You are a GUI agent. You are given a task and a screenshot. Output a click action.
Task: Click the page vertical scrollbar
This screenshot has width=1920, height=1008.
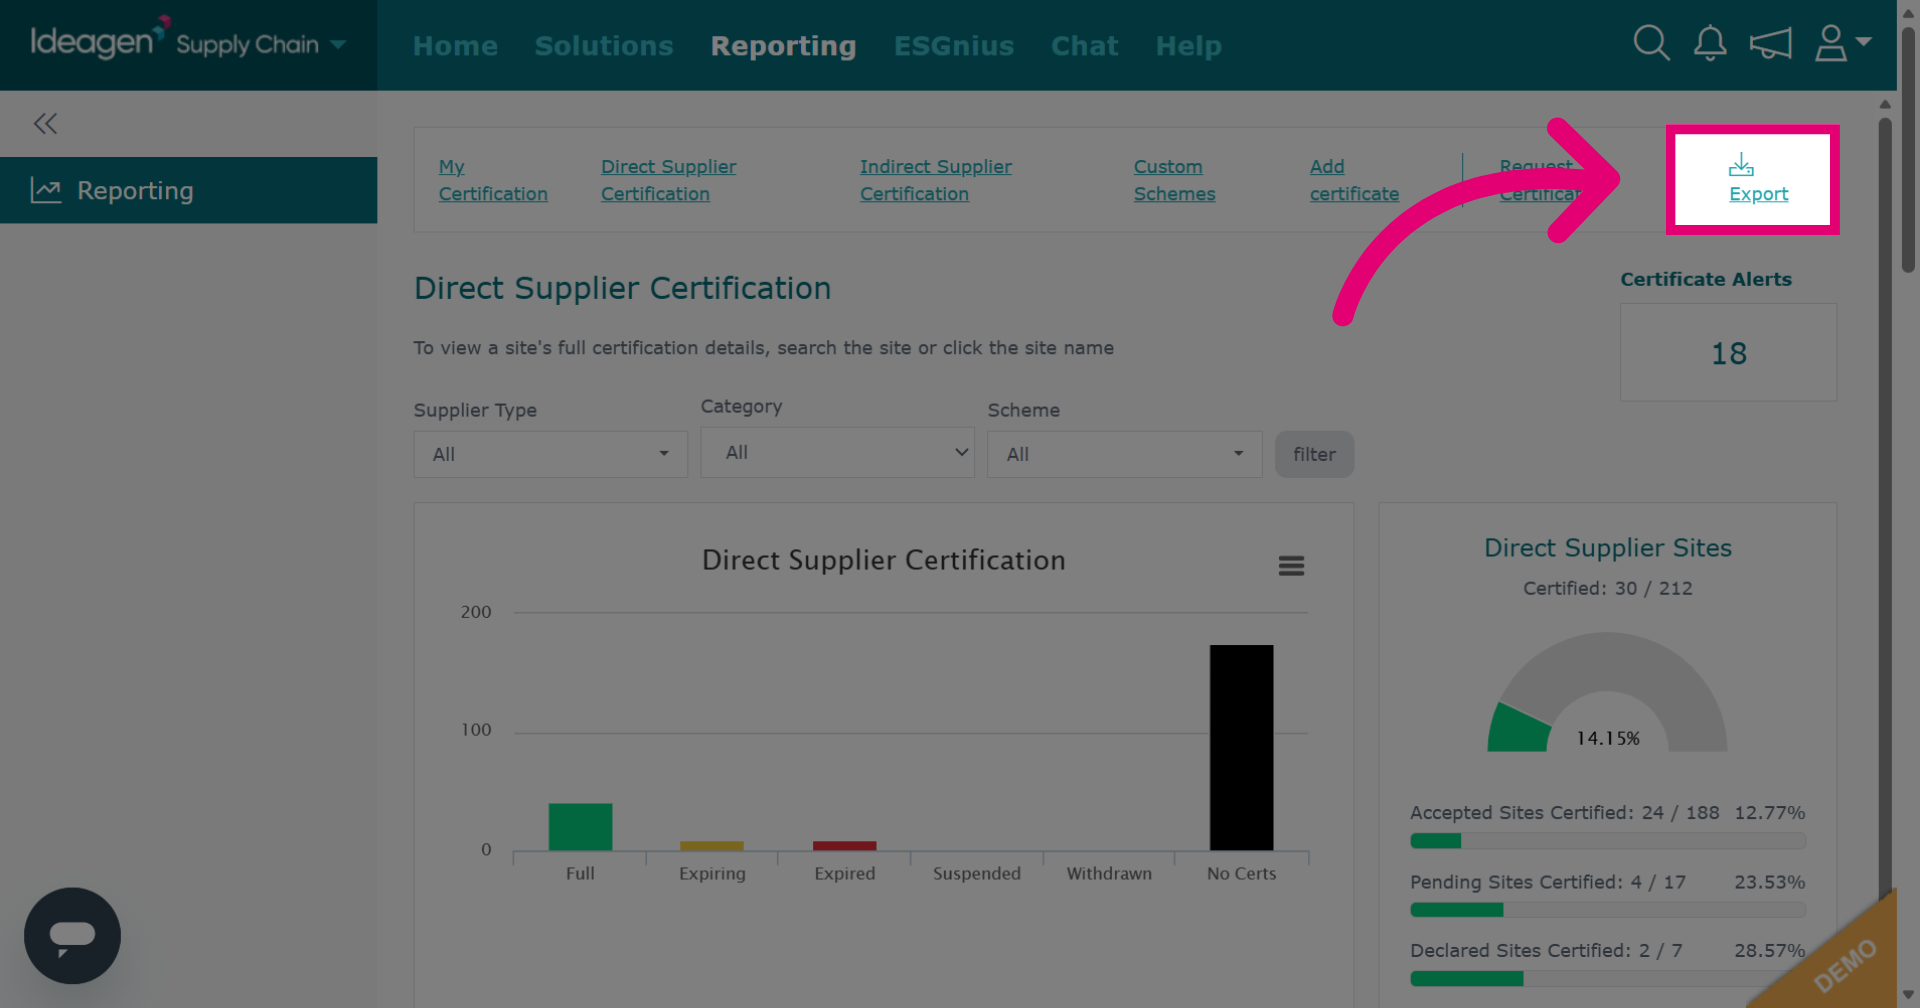point(1908,150)
